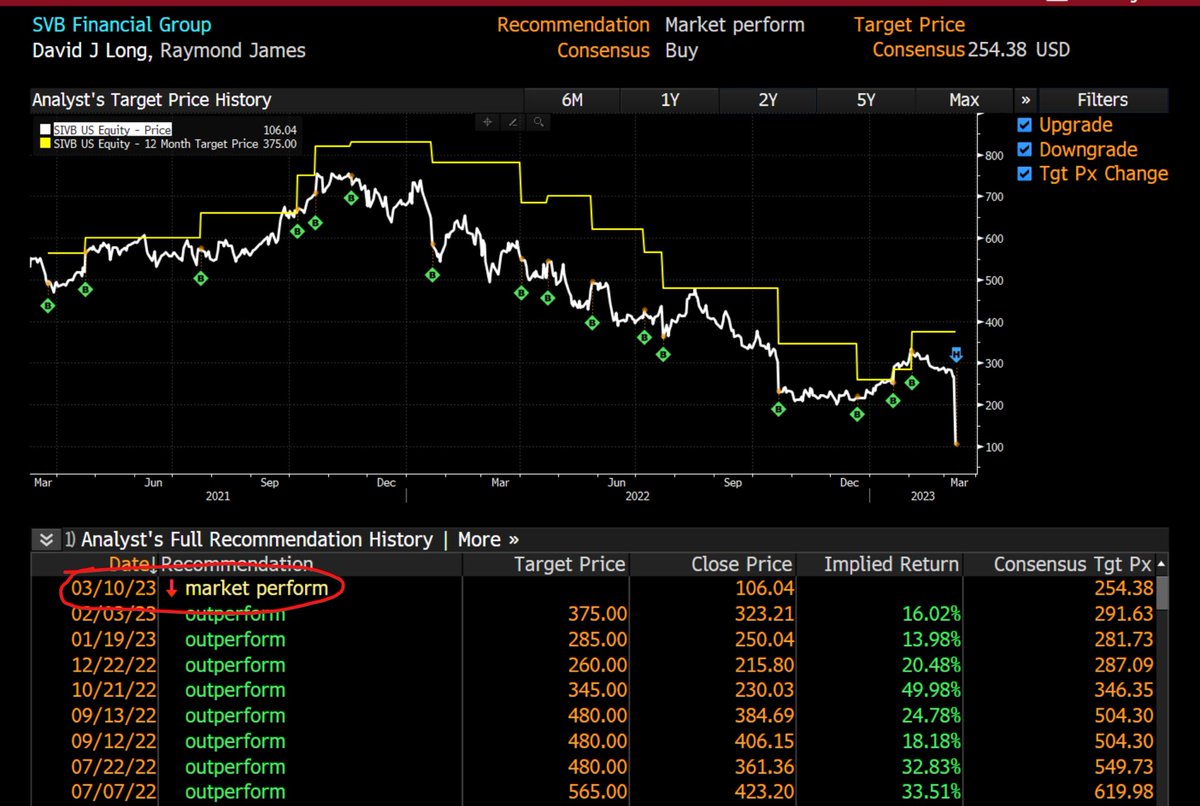
Task: Click close price 323.21
Action: pyautogui.click(x=763, y=613)
